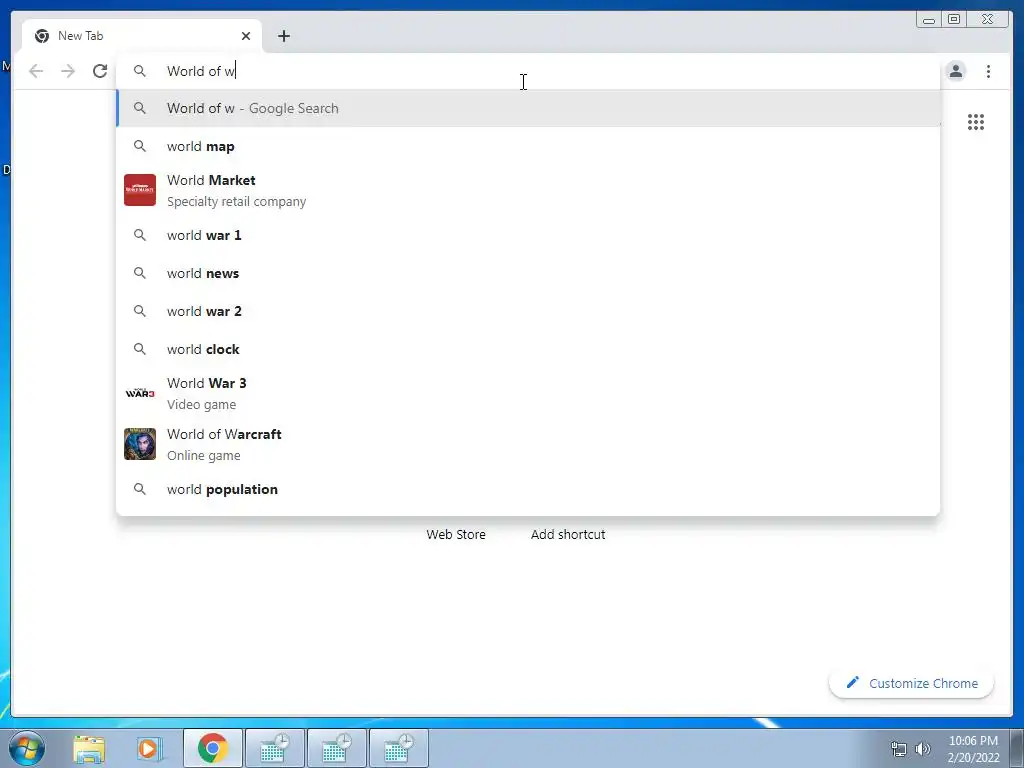Open the Windows Start menu orb
The width and height of the screenshot is (1024, 768).
click(x=27, y=748)
